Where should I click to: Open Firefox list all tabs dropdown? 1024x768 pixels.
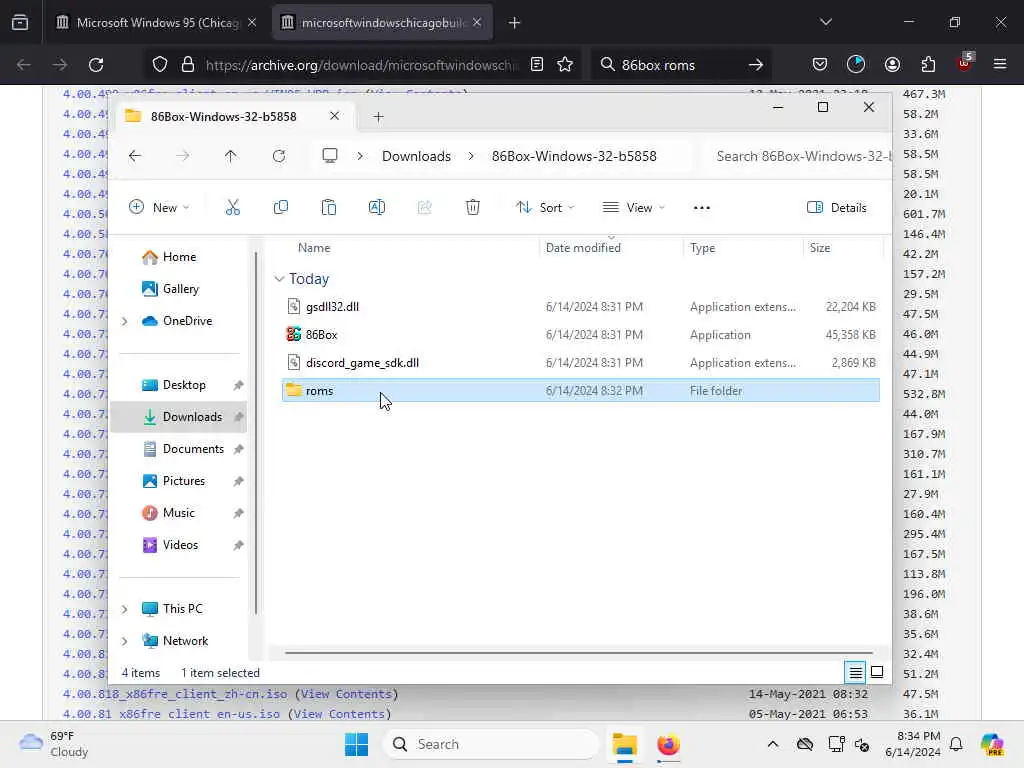tap(825, 22)
